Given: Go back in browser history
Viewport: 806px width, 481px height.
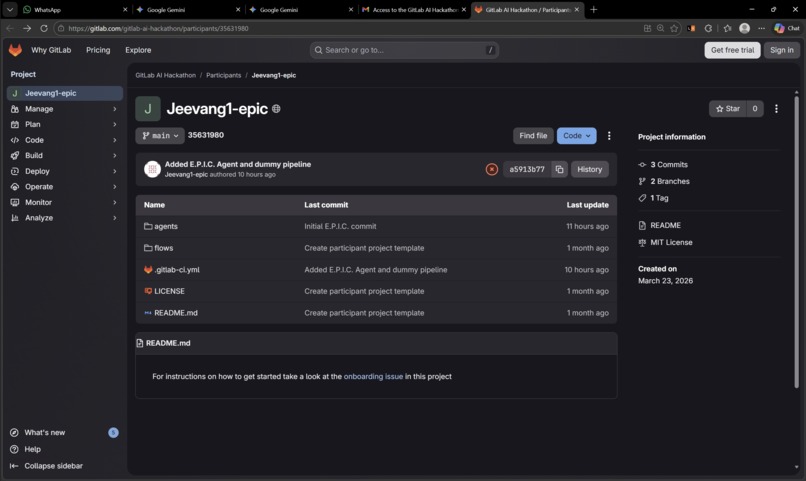Looking at the screenshot, I should [x=10, y=28].
